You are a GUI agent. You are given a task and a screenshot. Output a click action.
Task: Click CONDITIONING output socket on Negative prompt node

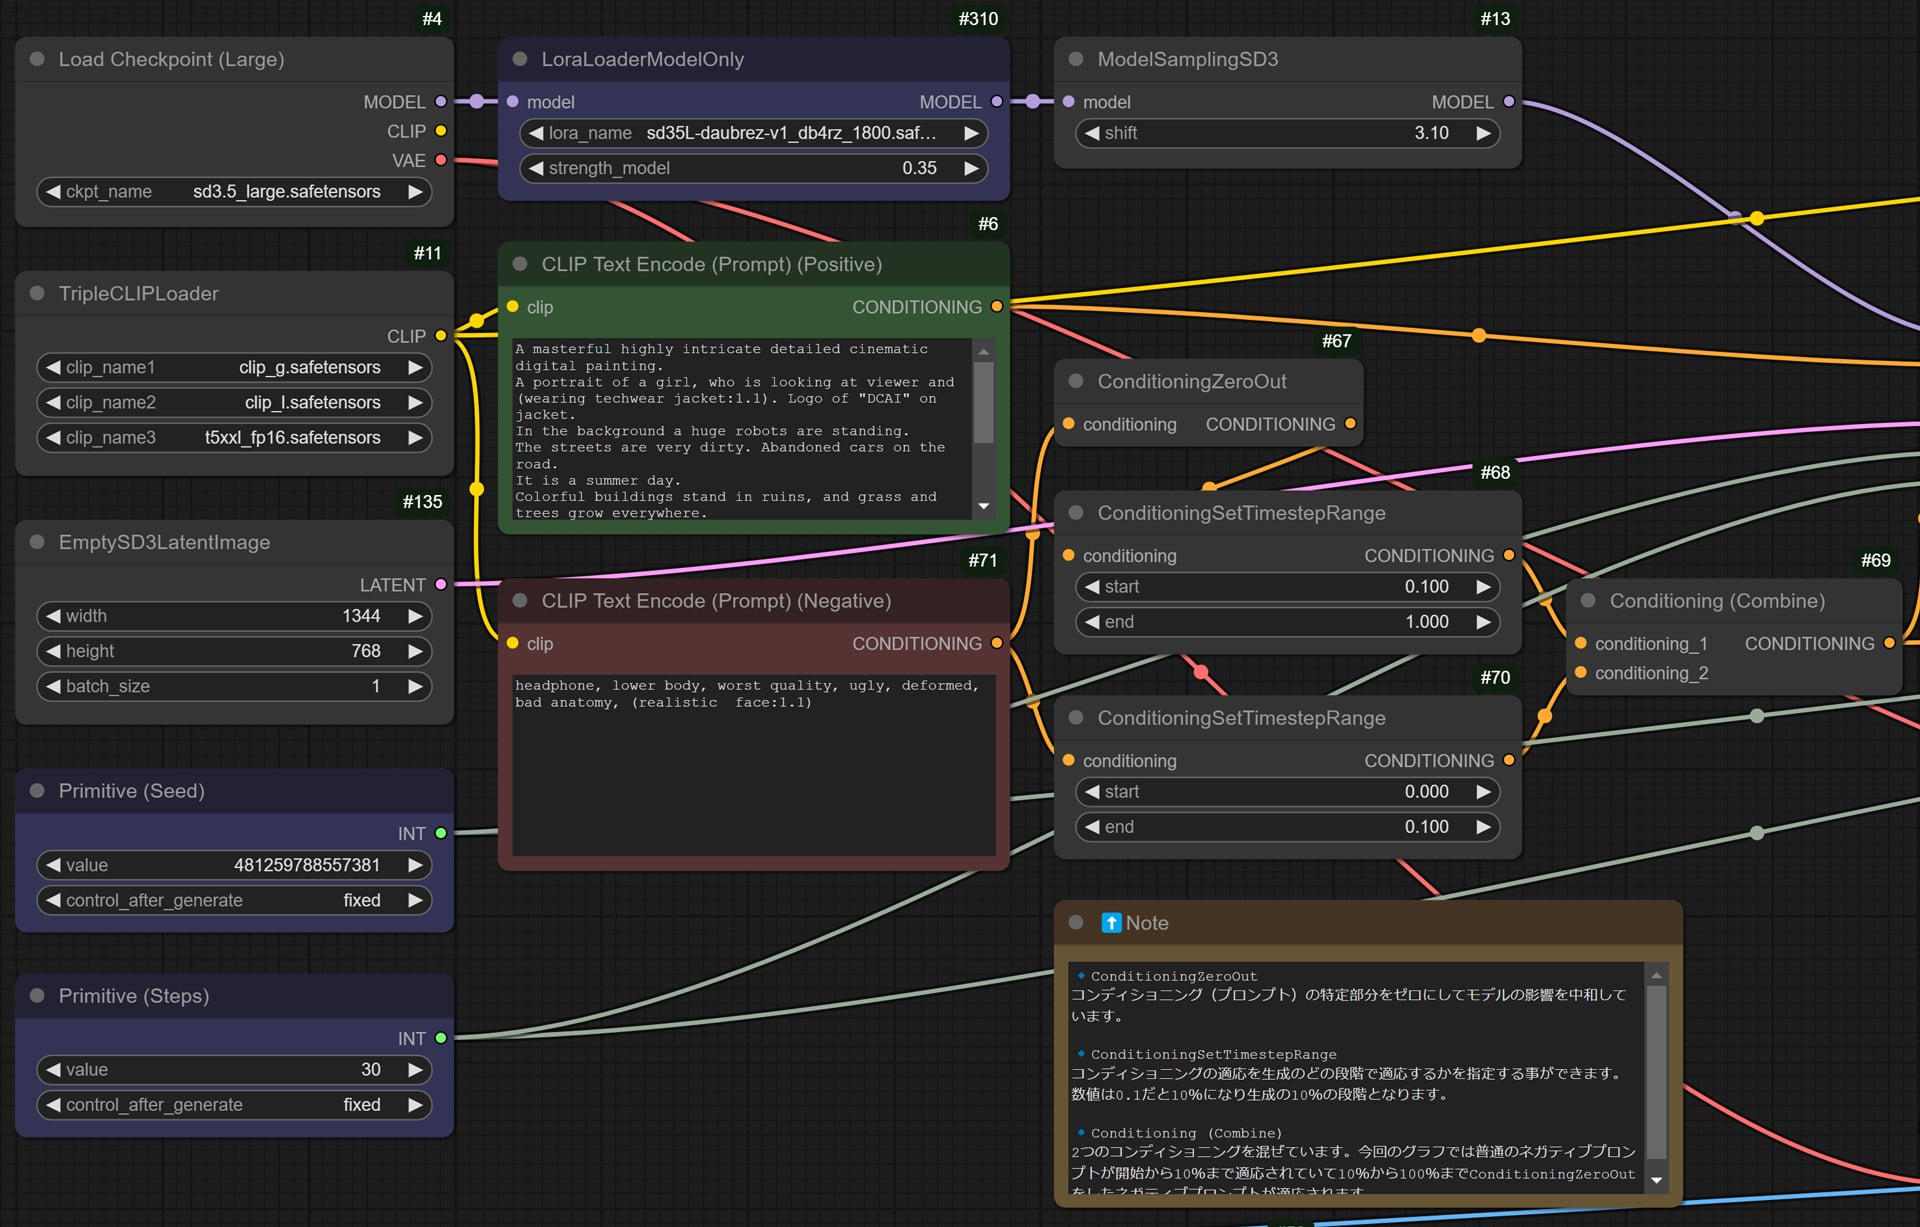click(x=997, y=644)
